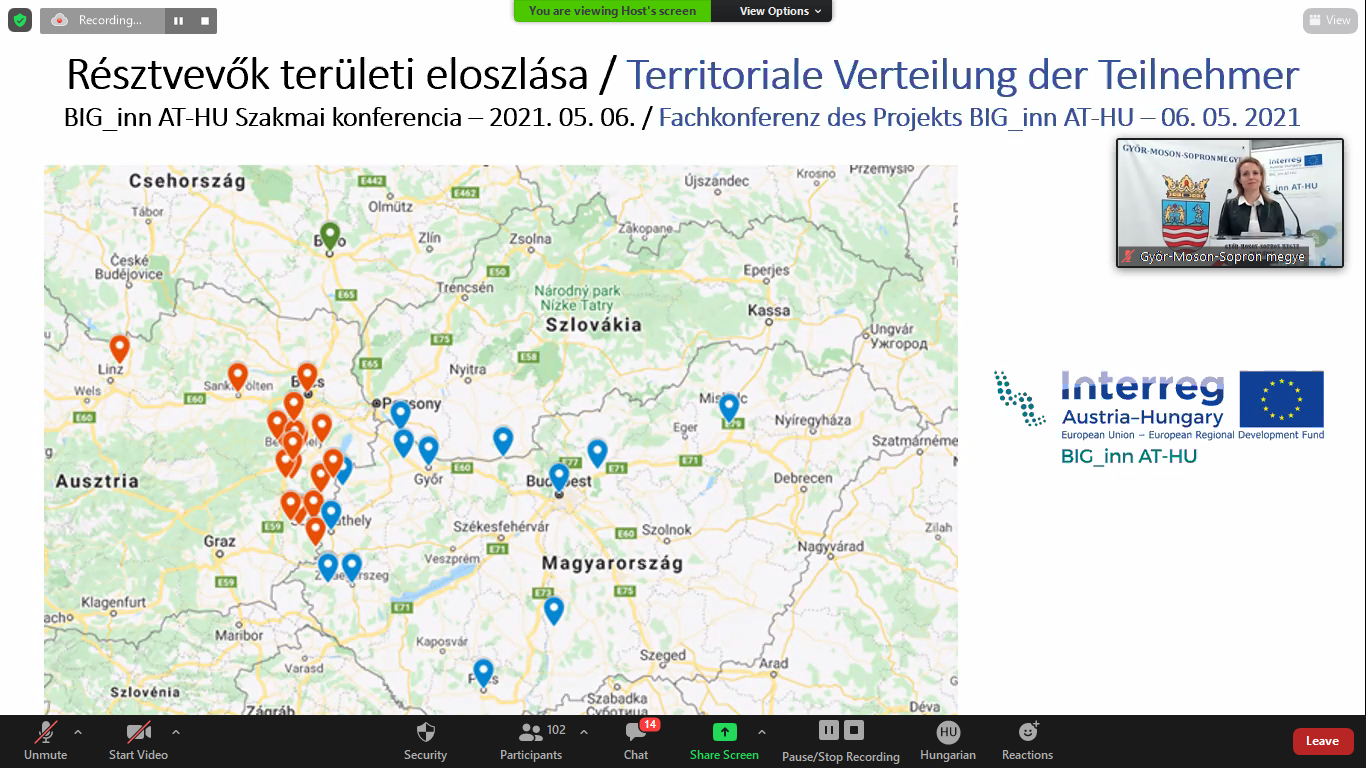This screenshot has height=768, width=1366.
Task: Open the Security menu
Action: point(425,741)
